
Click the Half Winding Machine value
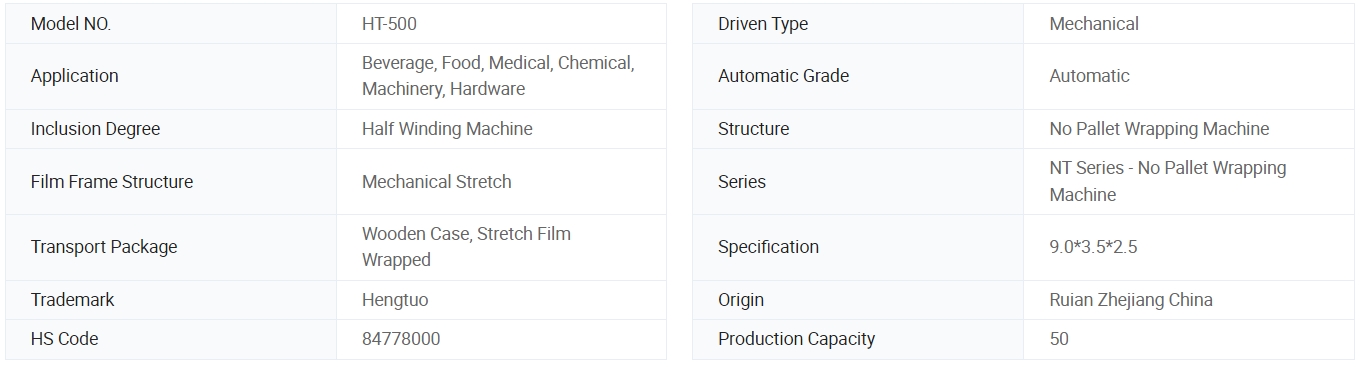coord(447,129)
